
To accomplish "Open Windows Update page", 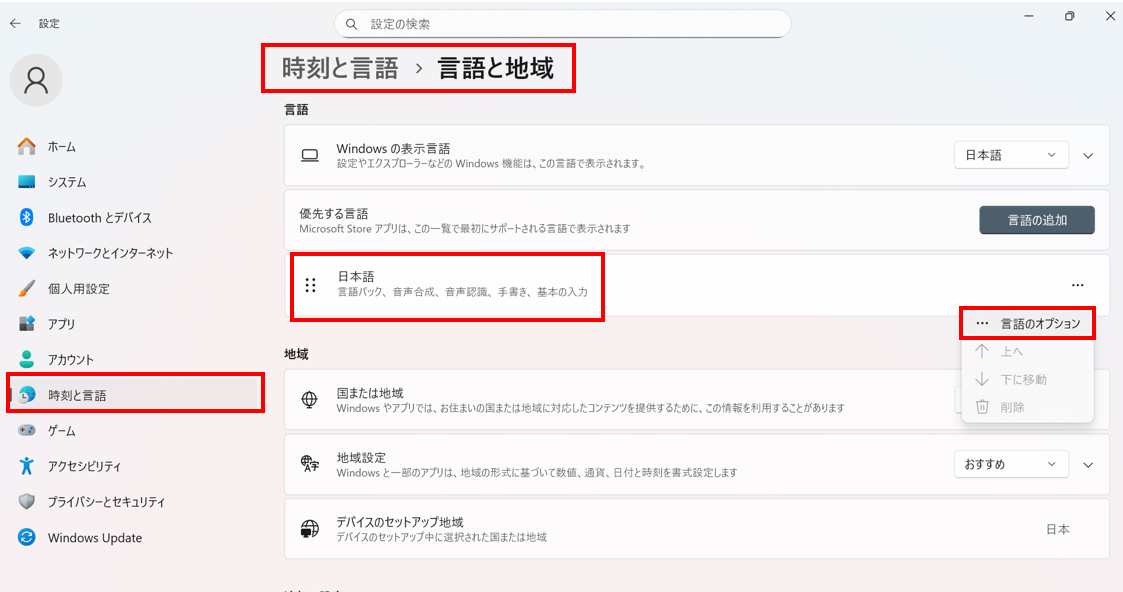I will click(94, 538).
